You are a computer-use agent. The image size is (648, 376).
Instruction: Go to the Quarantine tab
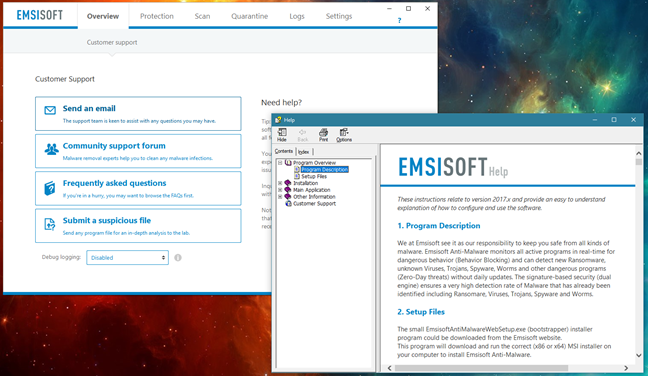[249, 16]
